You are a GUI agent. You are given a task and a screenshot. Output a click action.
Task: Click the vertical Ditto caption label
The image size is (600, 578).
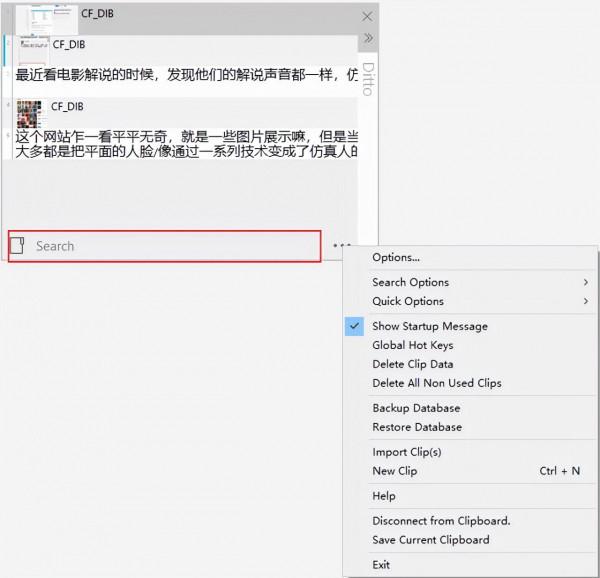coord(368,79)
